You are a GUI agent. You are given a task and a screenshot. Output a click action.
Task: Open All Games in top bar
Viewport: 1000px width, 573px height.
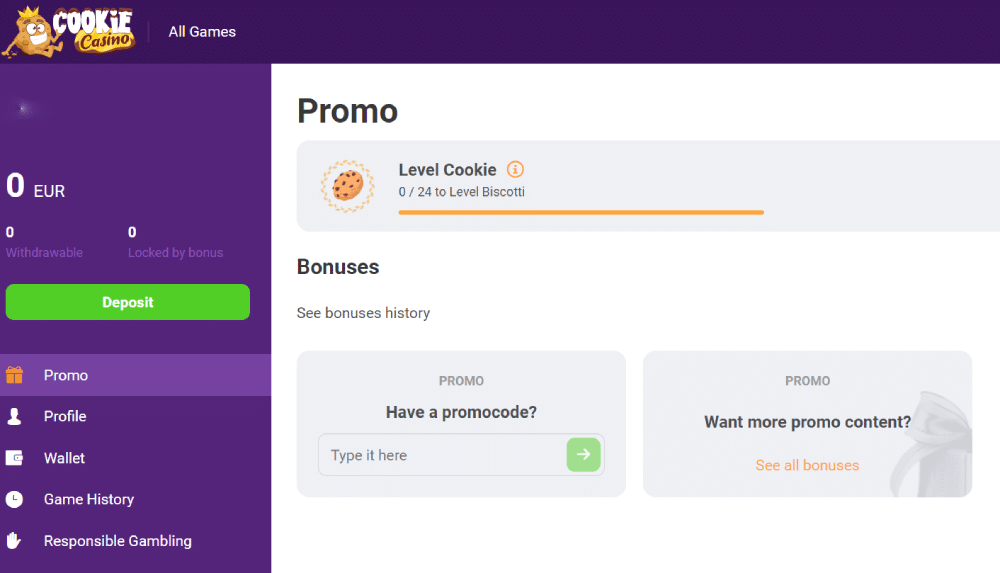(x=202, y=31)
